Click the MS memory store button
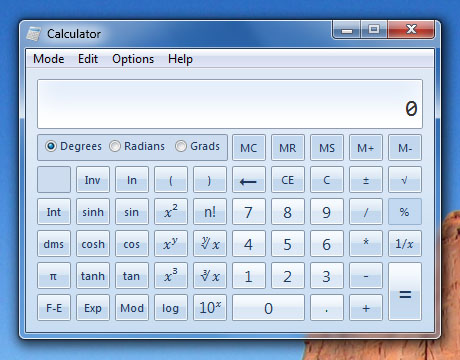This screenshot has width=460, height=360. tap(327, 148)
